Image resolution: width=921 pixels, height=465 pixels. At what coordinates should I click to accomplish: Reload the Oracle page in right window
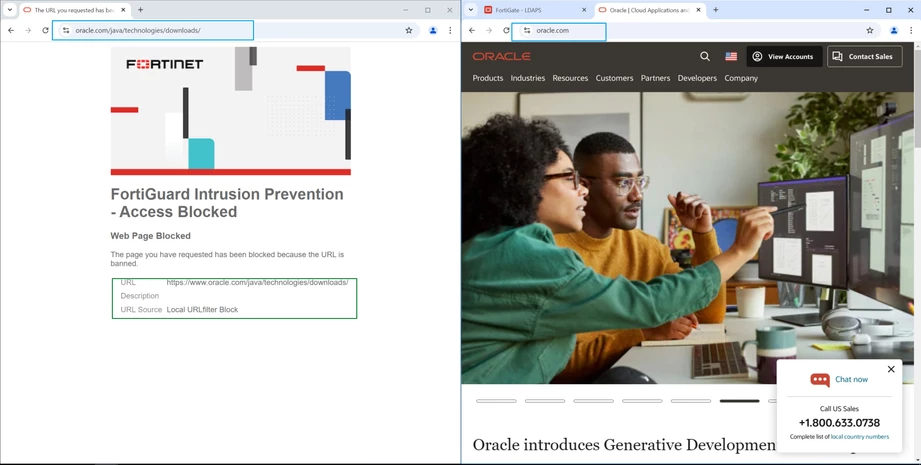click(x=506, y=31)
